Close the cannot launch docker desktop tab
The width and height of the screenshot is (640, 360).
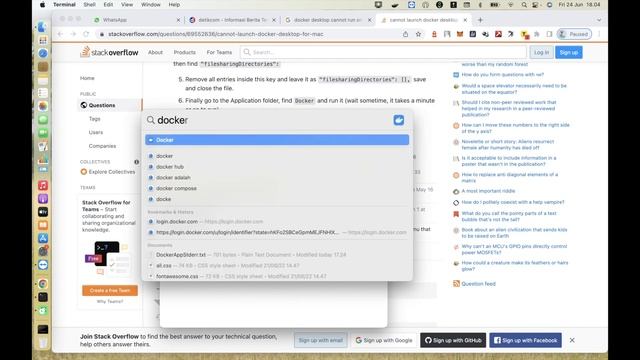pyautogui.click(x=465, y=20)
